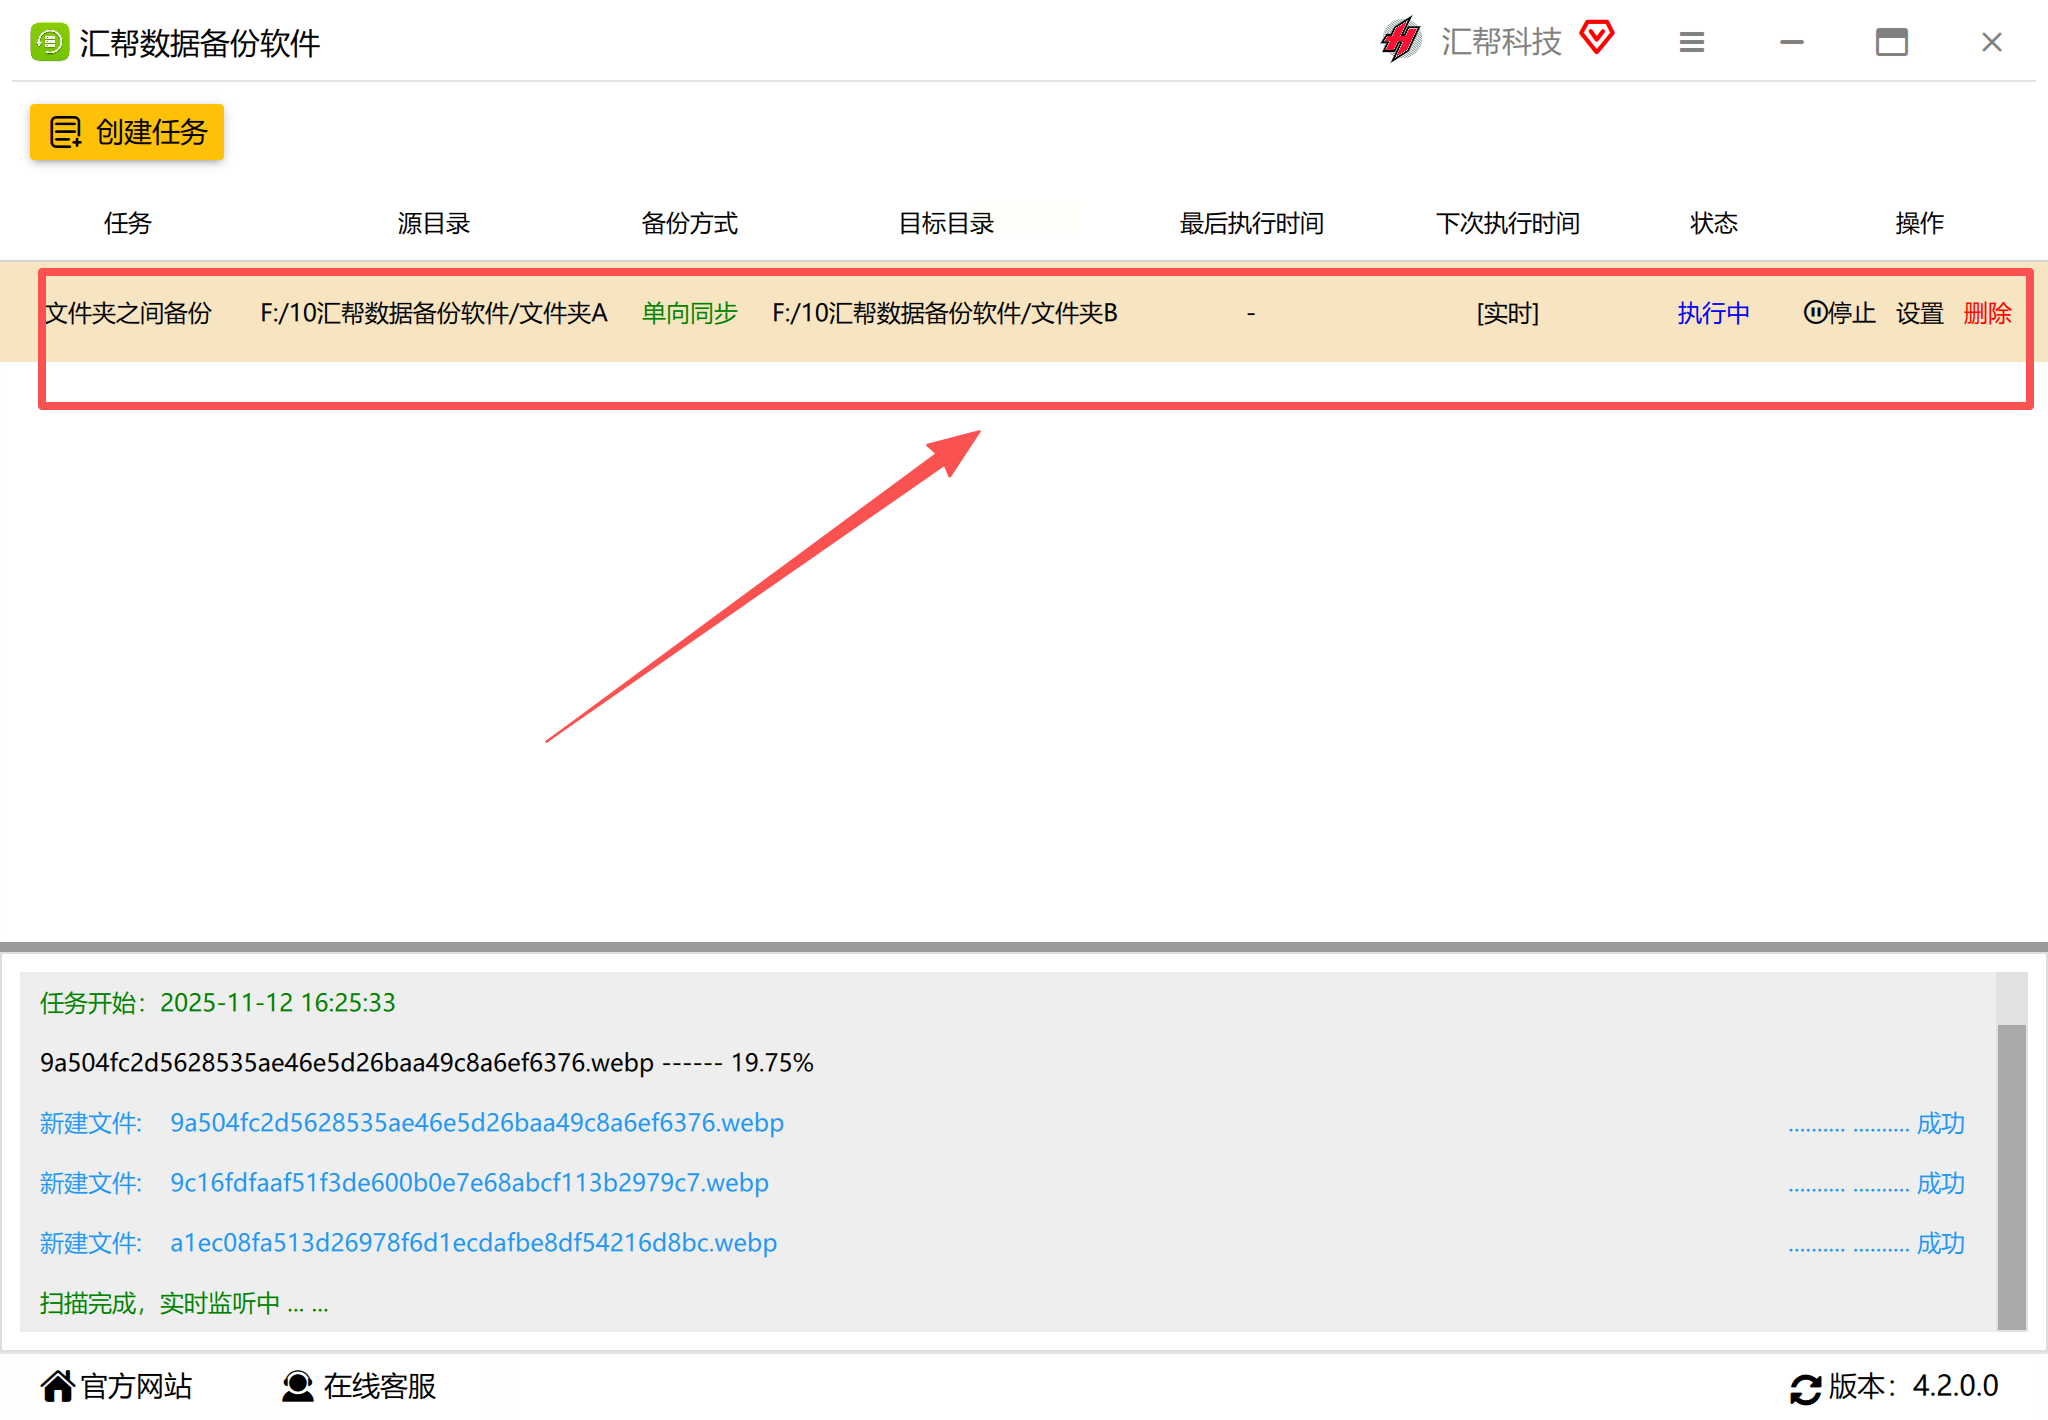
Task: Click the version refresh arrows icon
Action: (1805, 1388)
